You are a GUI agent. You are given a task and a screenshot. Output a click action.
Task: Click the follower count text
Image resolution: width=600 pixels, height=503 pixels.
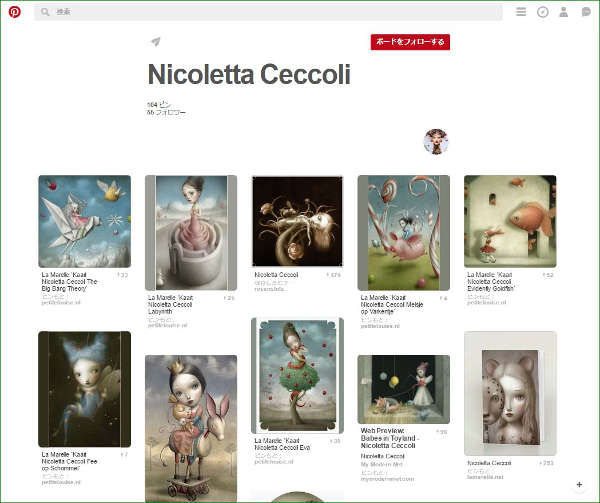click(x=166, y=112)
